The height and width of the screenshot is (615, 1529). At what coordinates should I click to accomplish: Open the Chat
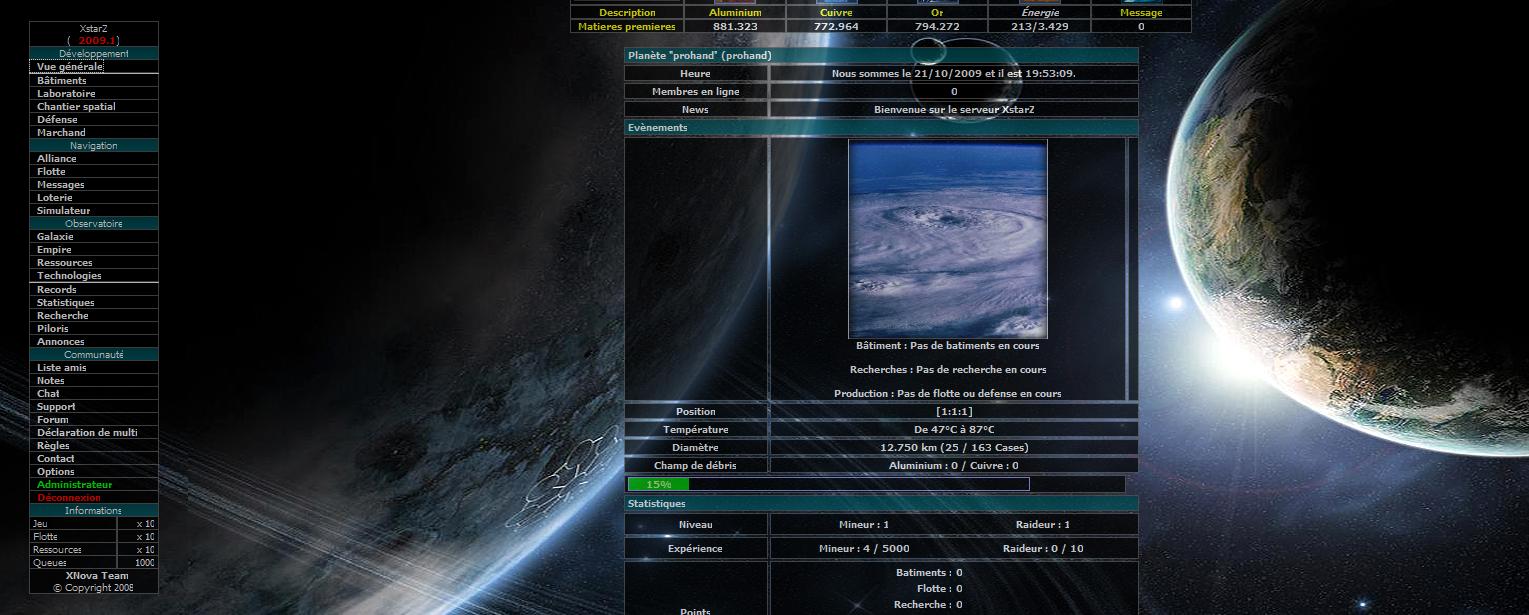tap(48, 394)
